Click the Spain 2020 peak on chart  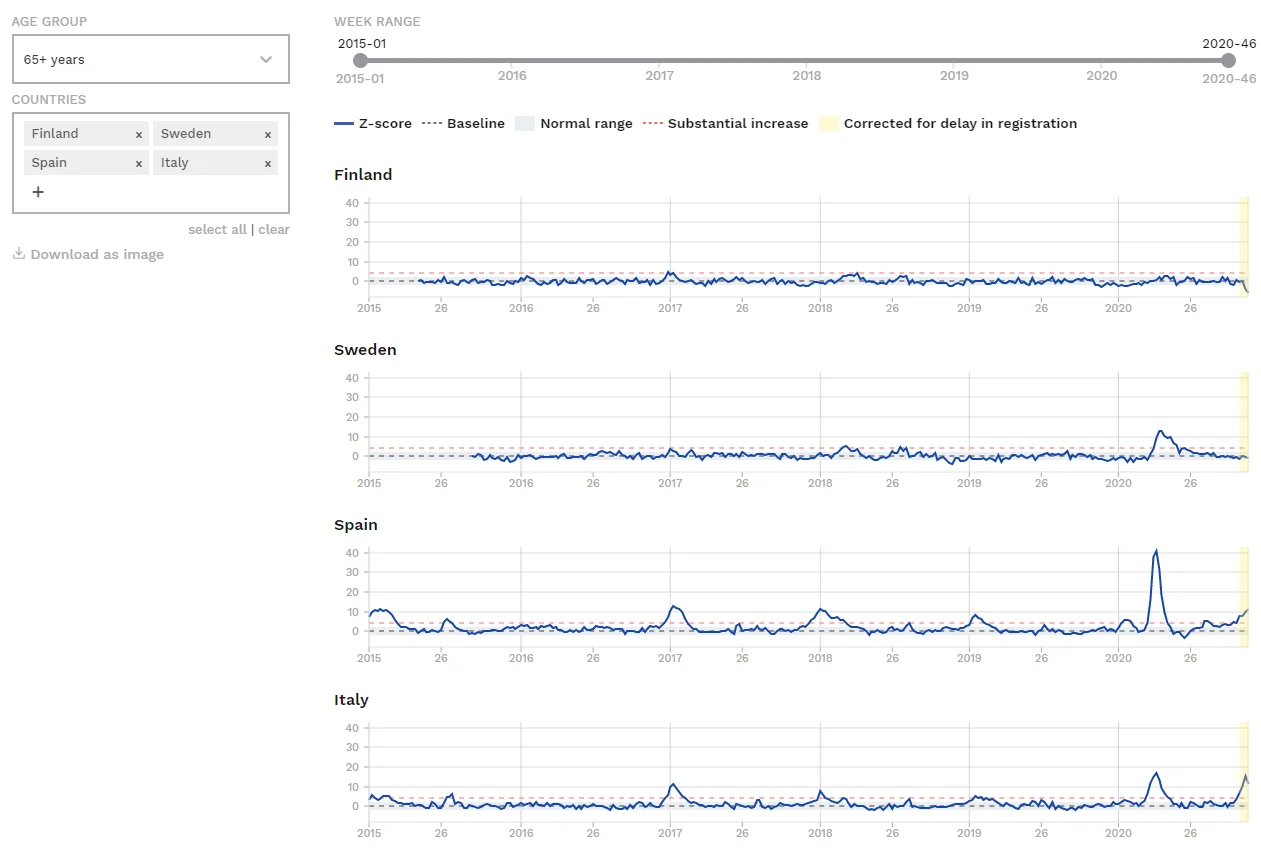(1156, 551)
